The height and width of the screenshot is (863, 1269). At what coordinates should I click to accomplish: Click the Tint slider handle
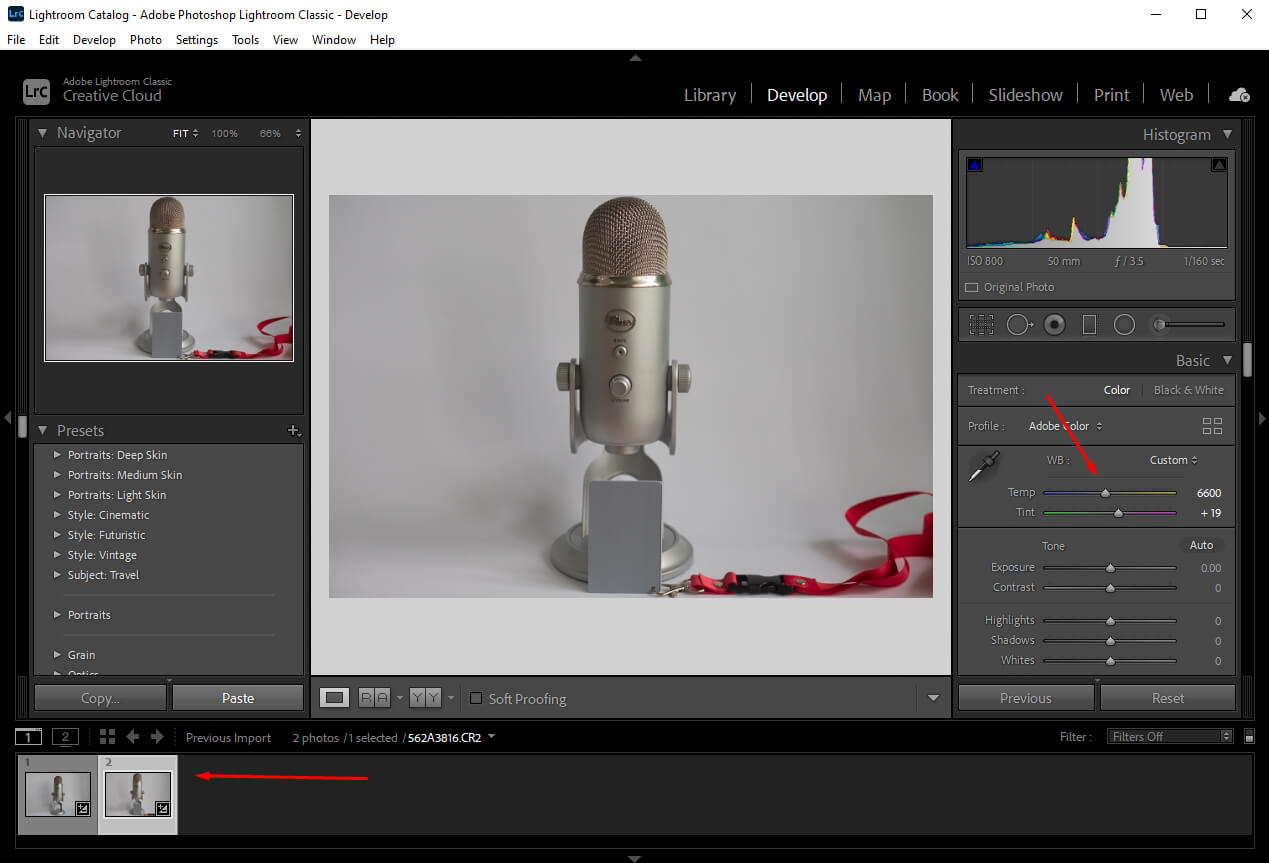(1118, 513)
